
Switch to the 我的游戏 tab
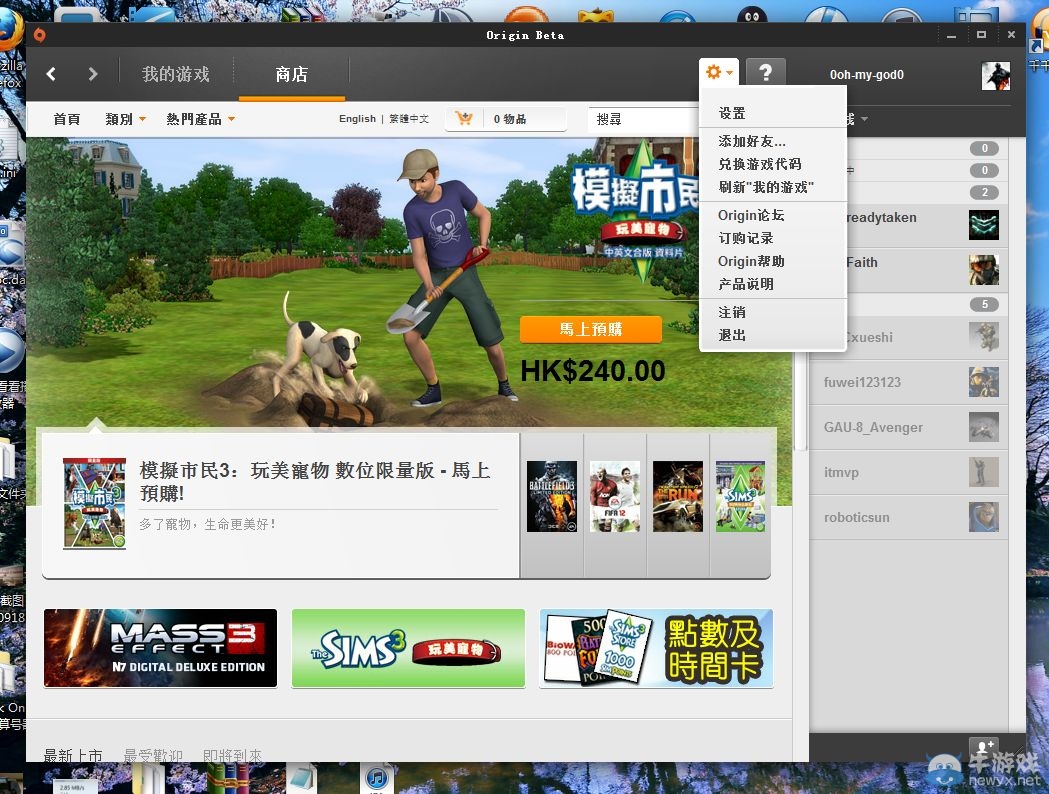click(x=175, y=74)
